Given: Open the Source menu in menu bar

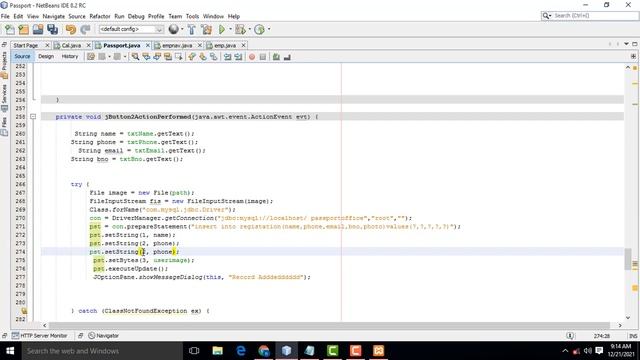Looking at the screenshot, I should (77, 16).
